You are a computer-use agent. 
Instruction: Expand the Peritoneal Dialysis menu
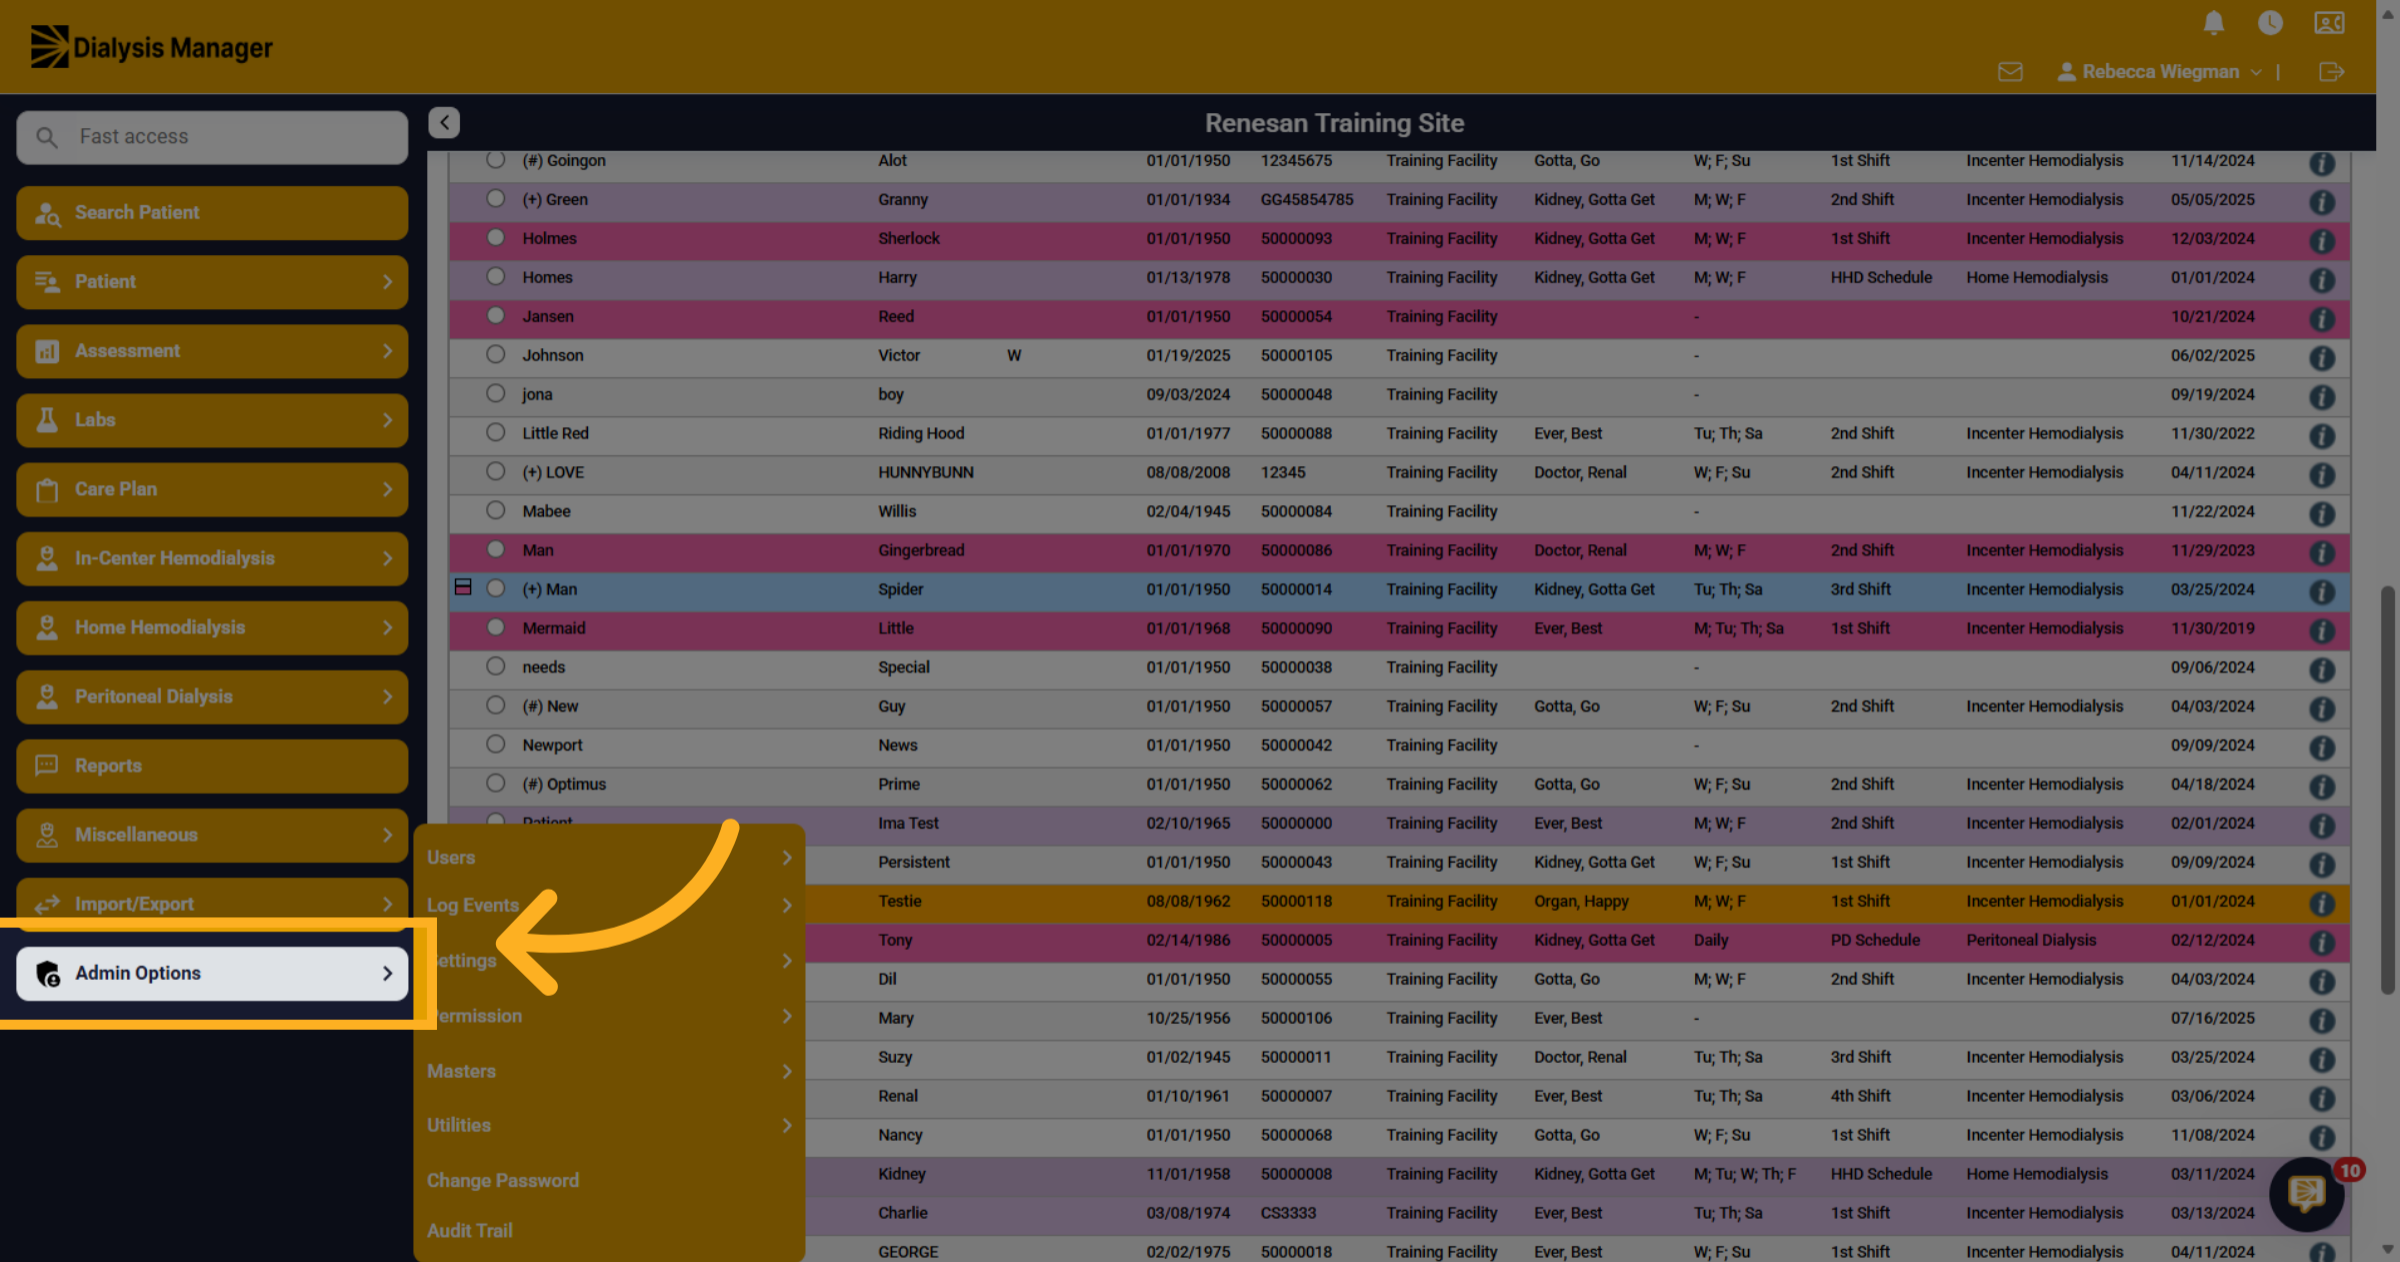click(x=212, y=697)
